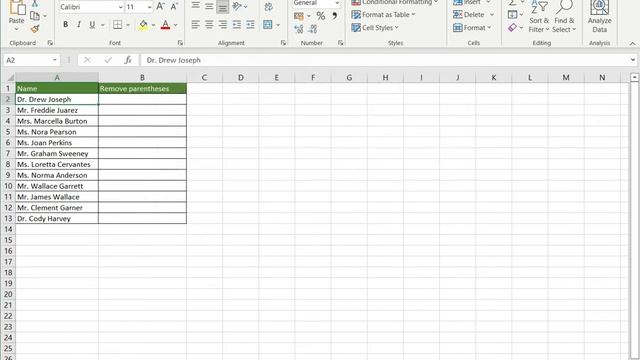Open fill color dropdown arrow
Image resolution: width=640 pixels, height=360 pixels.
tap(153, 25)
